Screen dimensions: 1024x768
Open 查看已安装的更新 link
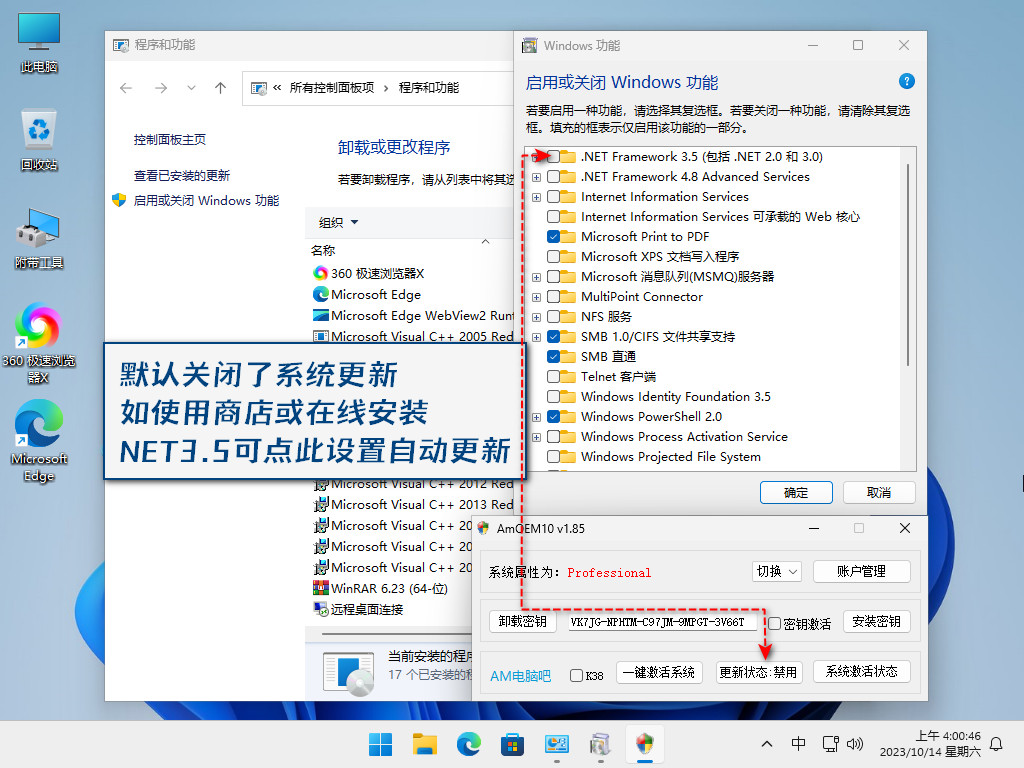182,176
